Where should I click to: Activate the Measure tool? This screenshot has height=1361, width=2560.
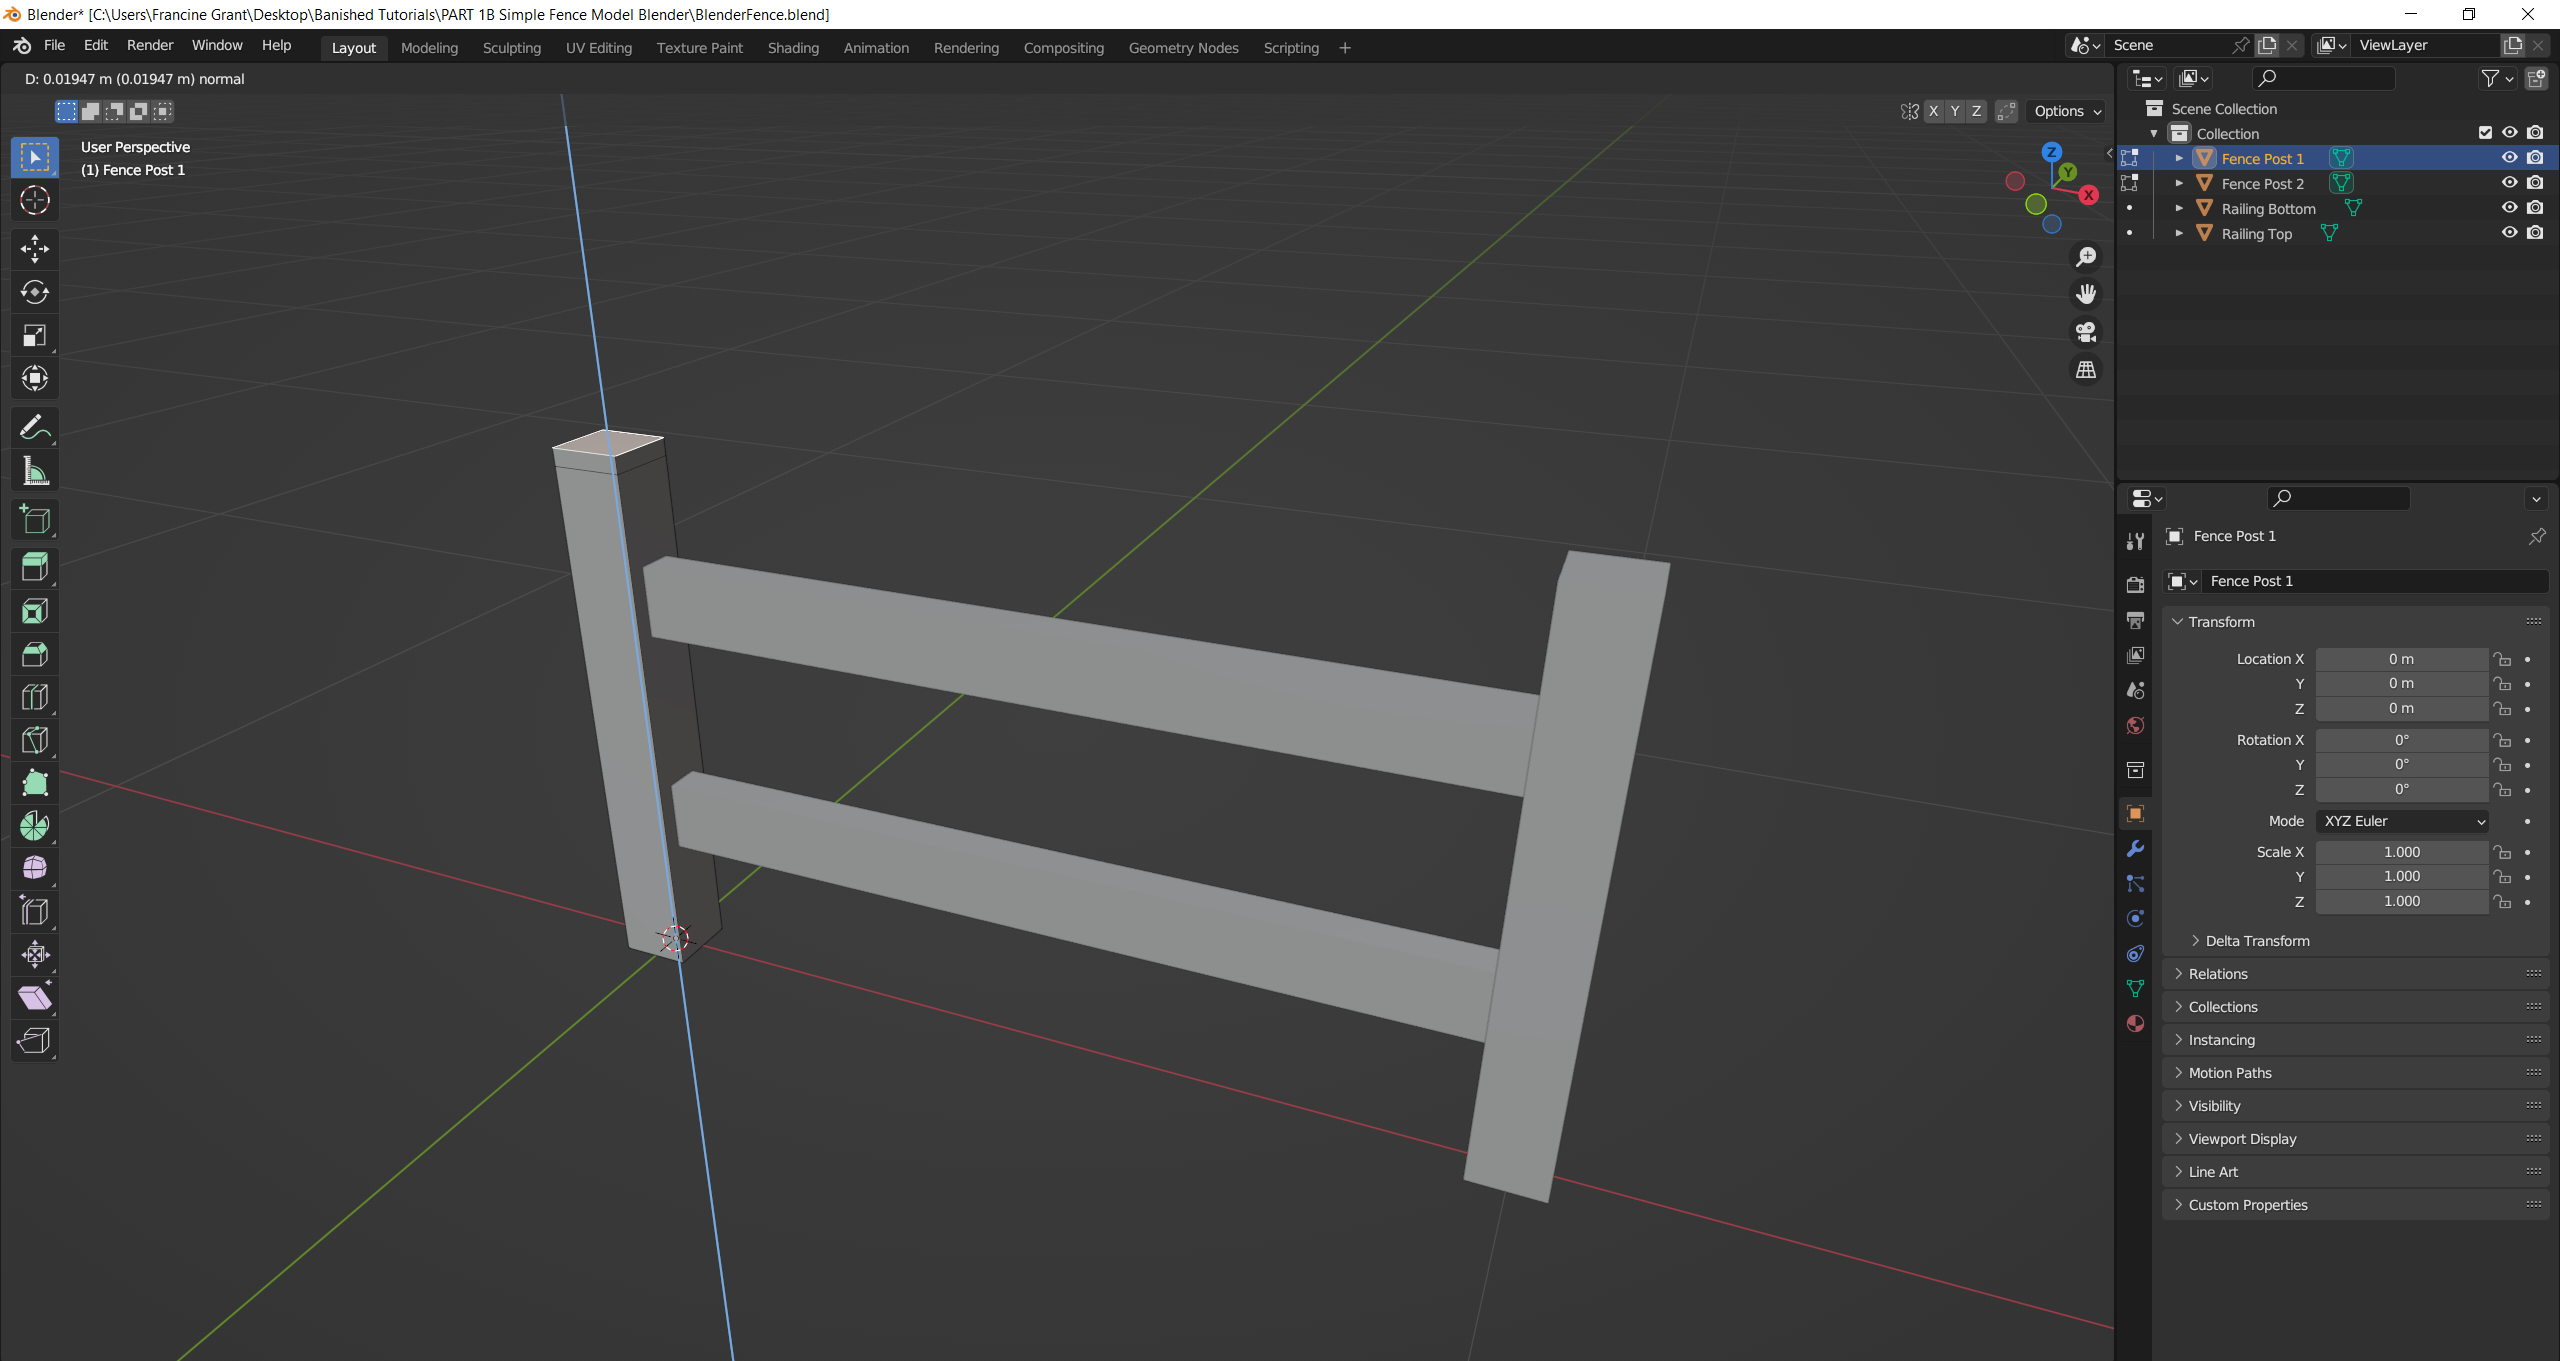34,471
